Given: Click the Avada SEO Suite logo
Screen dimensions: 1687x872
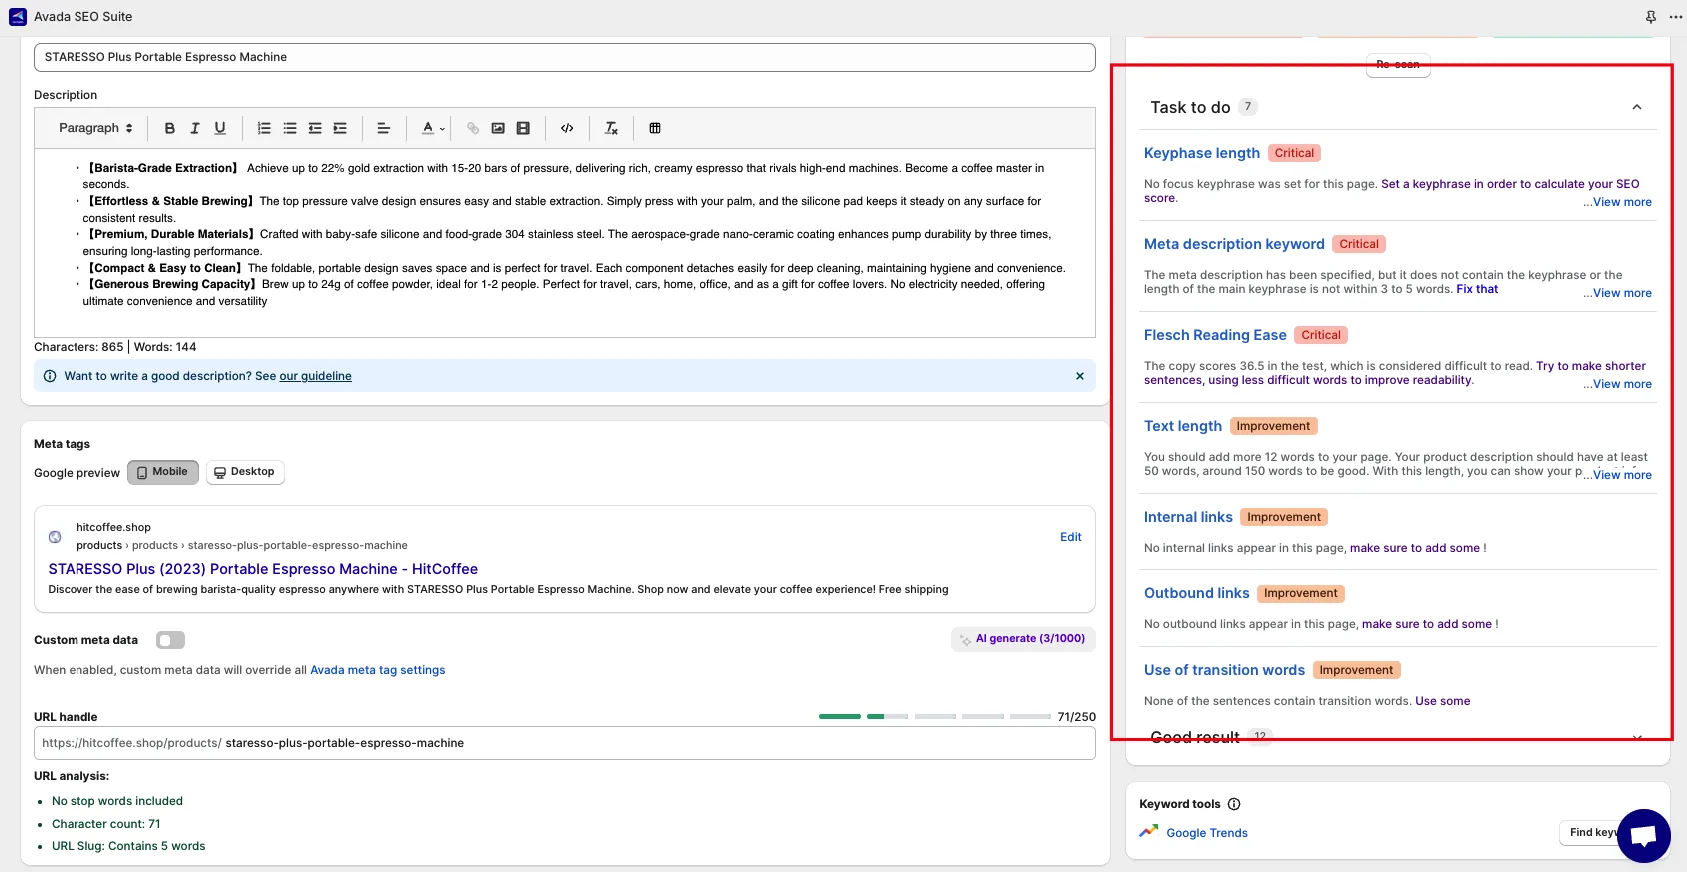Looking at the screenshot, I should (x=18, y=17).
